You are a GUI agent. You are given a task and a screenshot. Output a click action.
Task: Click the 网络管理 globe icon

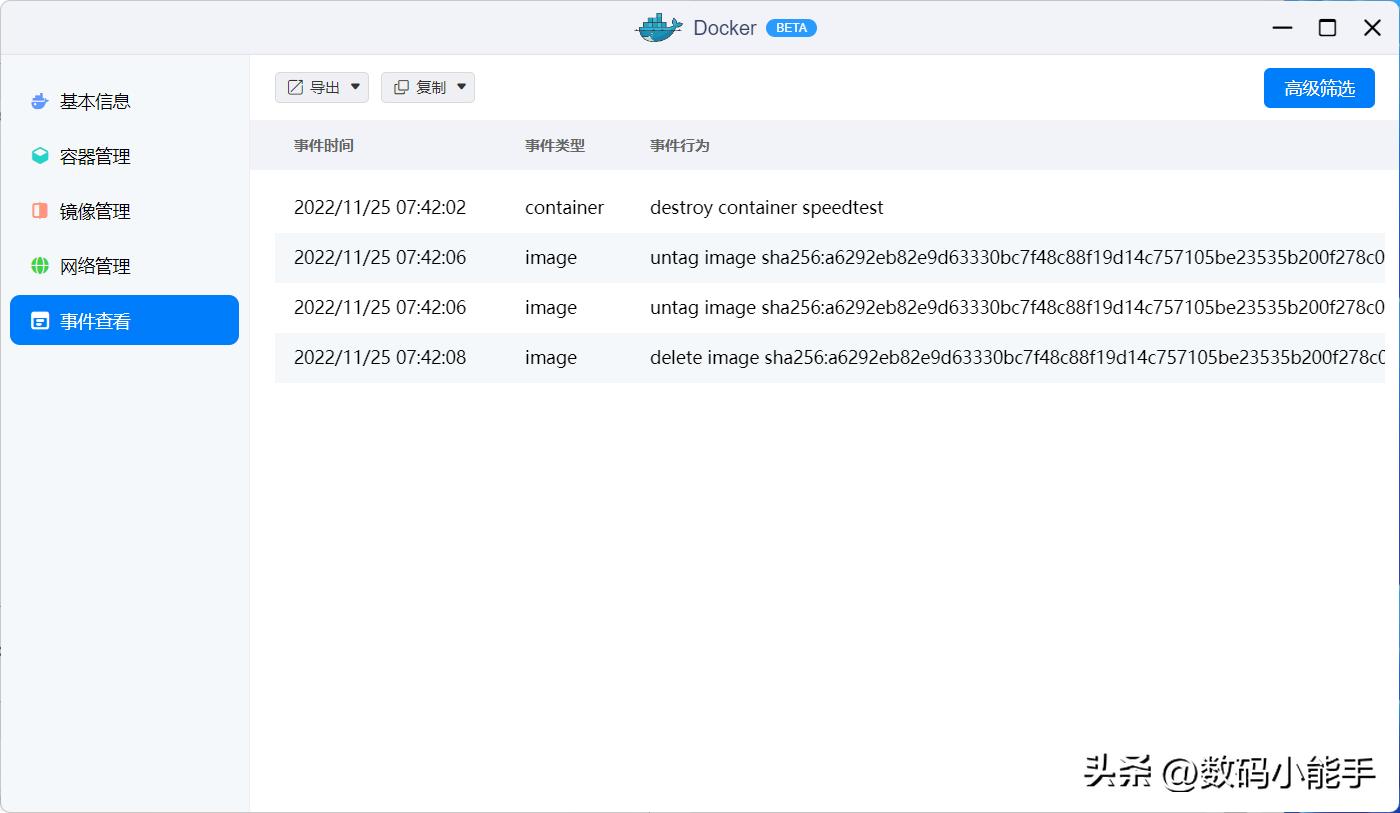pyautogui.click(x=39, y=266)
